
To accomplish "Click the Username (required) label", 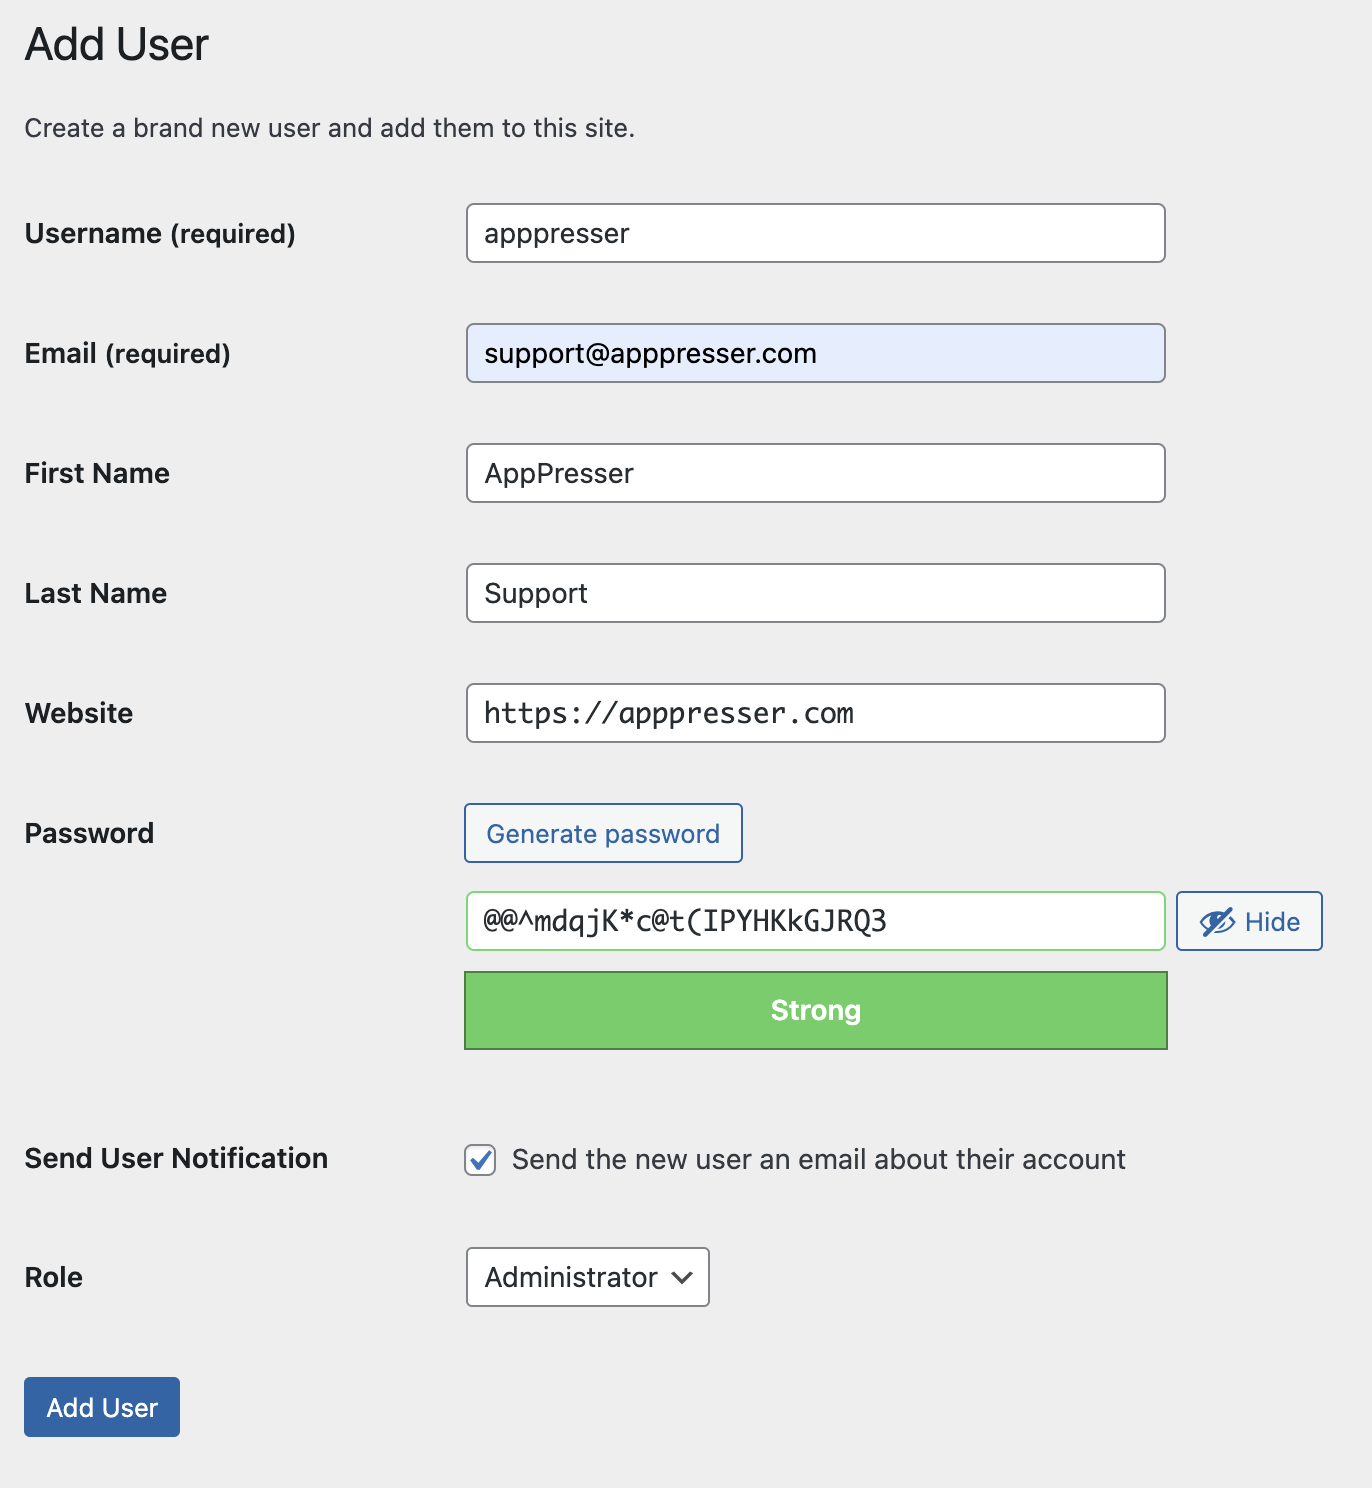I will [x=160, y=234].
